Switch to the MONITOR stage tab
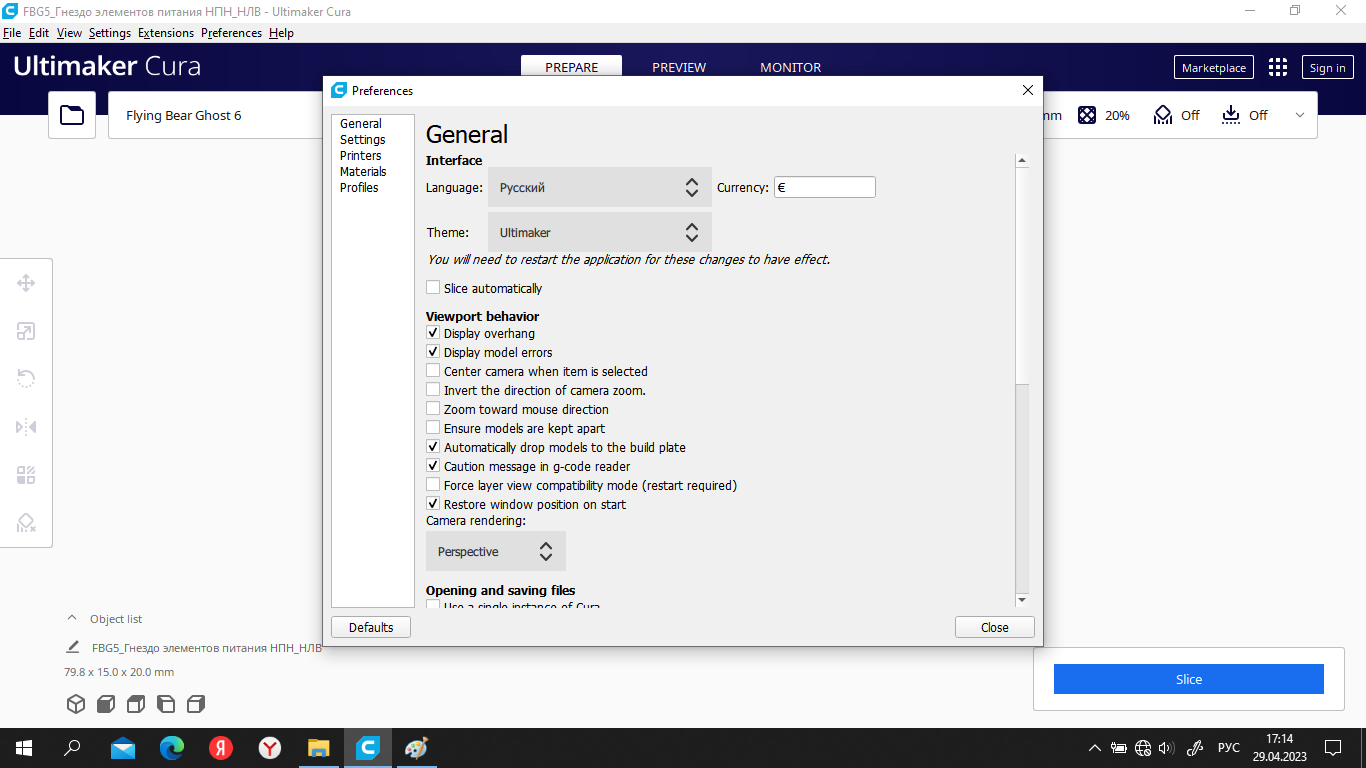1366x768 pixels. (x=791, y=68)
